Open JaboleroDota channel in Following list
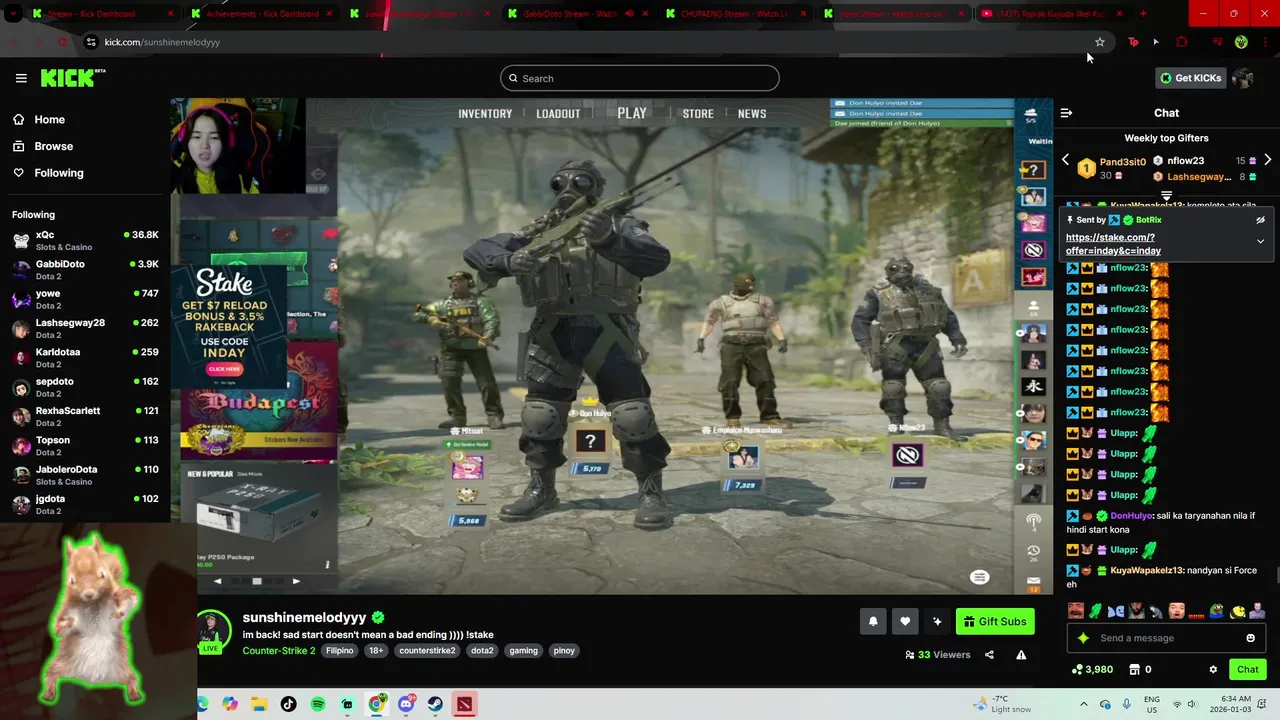 pos(85,475)
